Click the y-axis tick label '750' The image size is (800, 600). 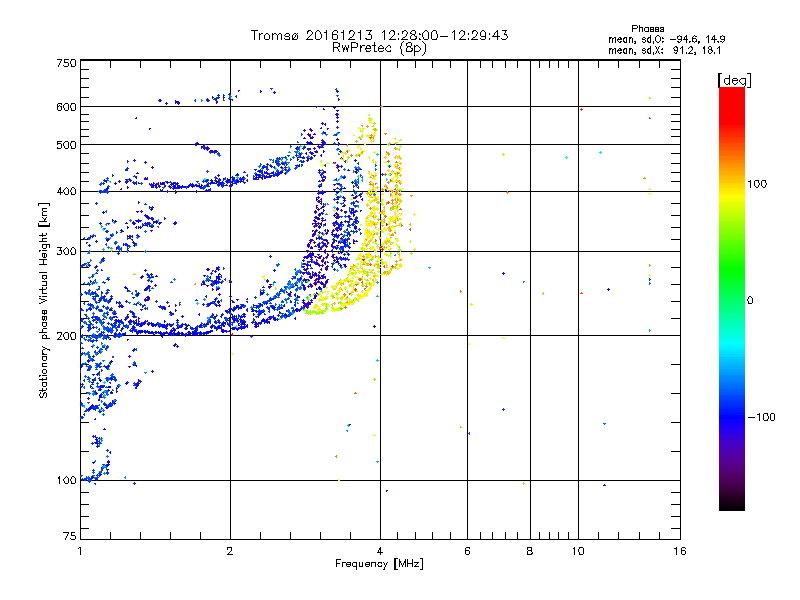pos(66,63)
